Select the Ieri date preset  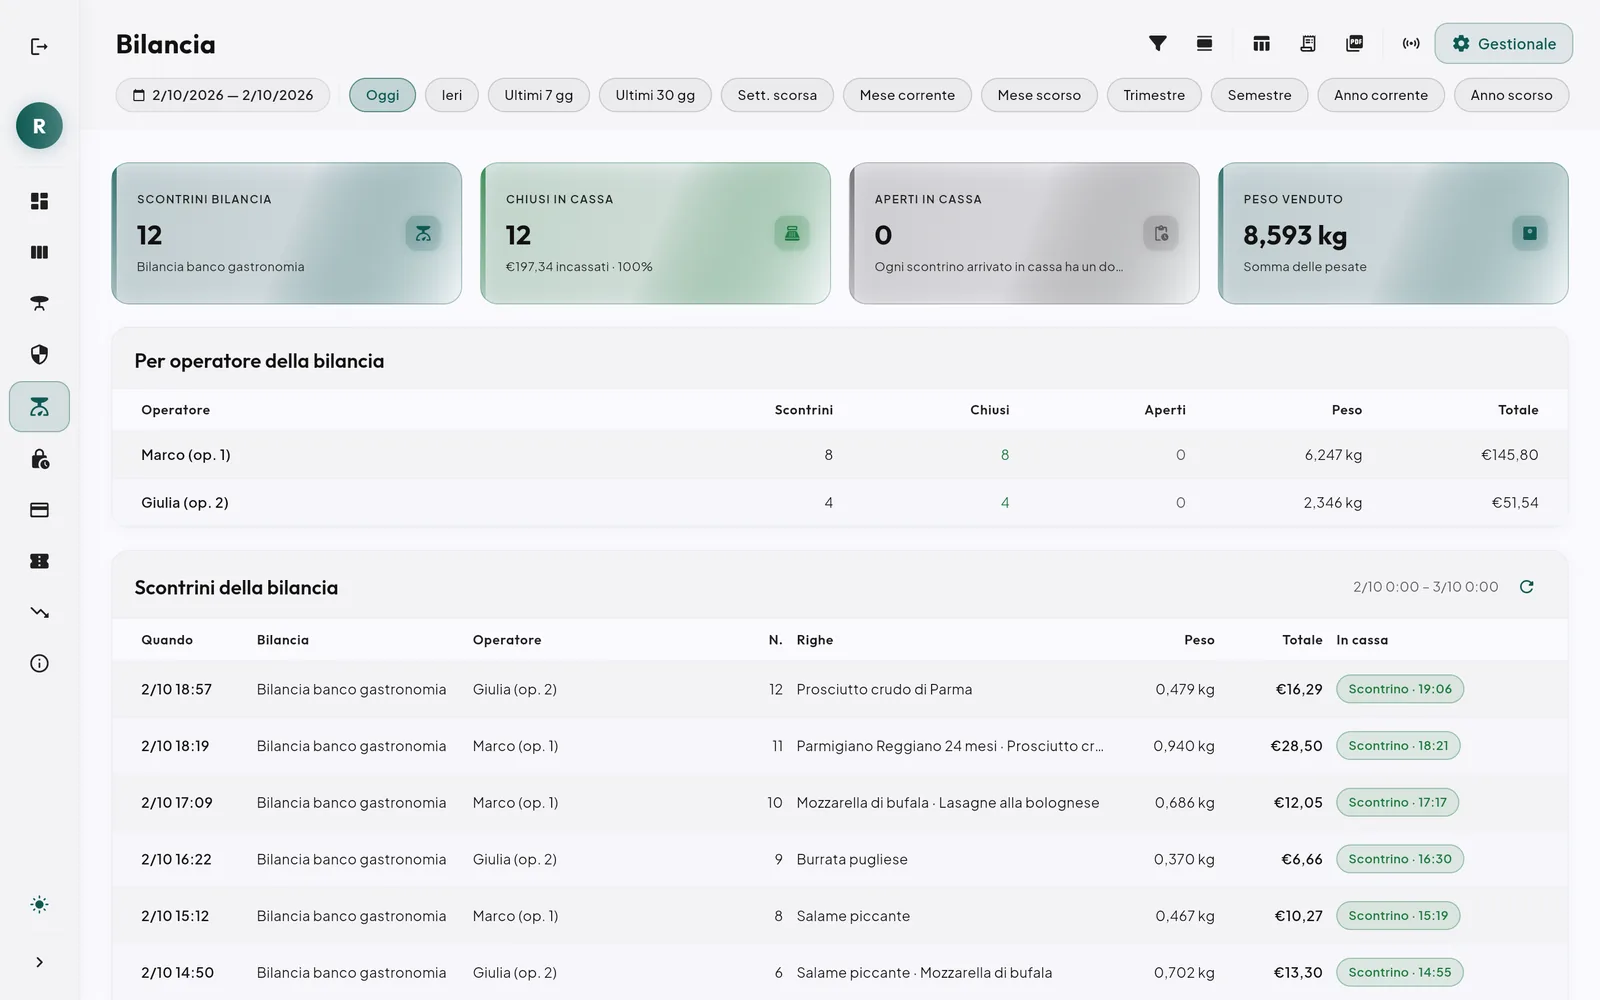(452, 95)
